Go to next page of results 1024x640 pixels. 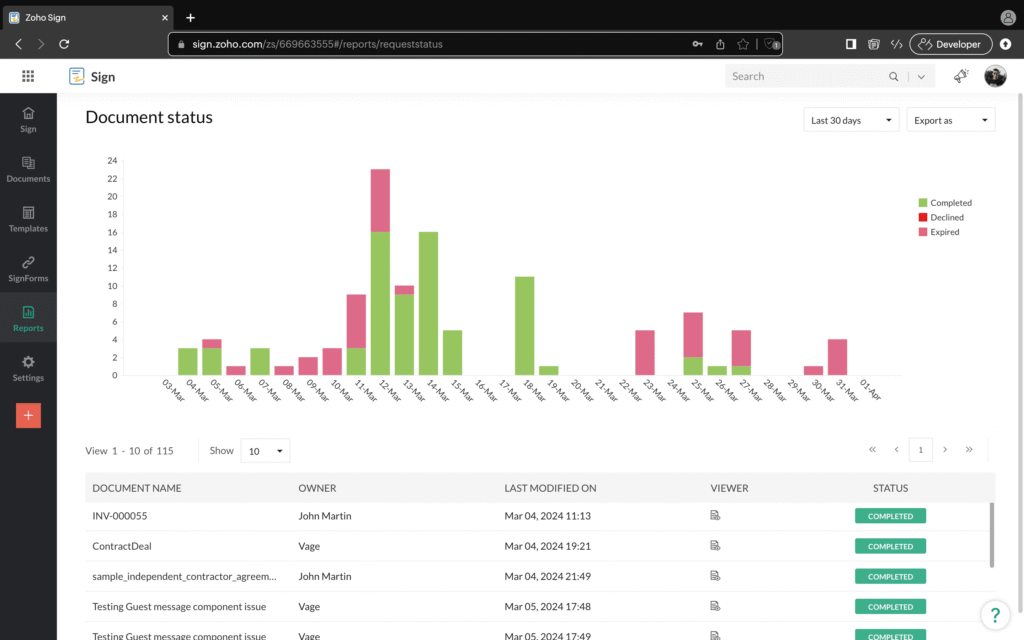pos(945,450)
